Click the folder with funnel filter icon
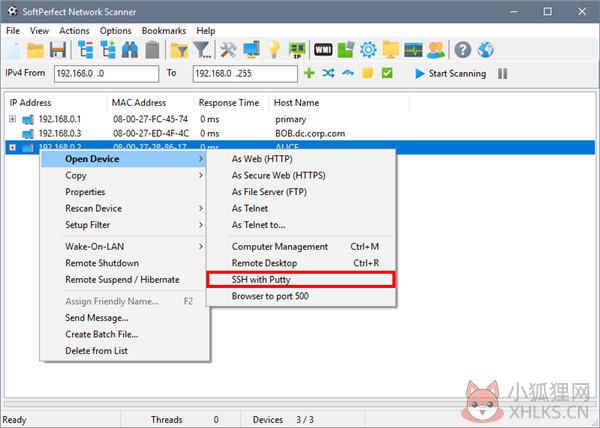The image size is (600, 428). point(179,50)
